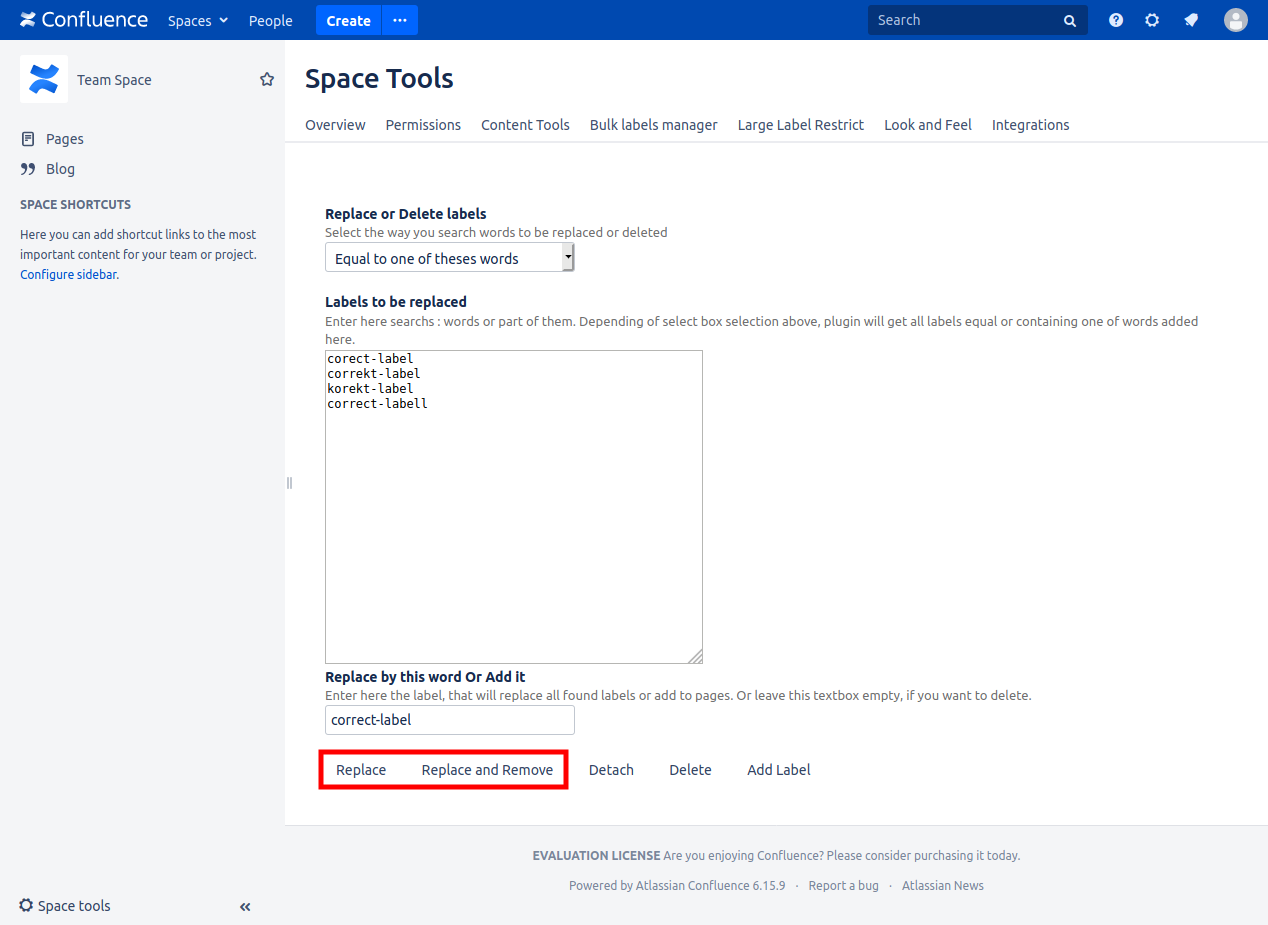Click the Team Space logo thumbnail

(x=44, y=79)
